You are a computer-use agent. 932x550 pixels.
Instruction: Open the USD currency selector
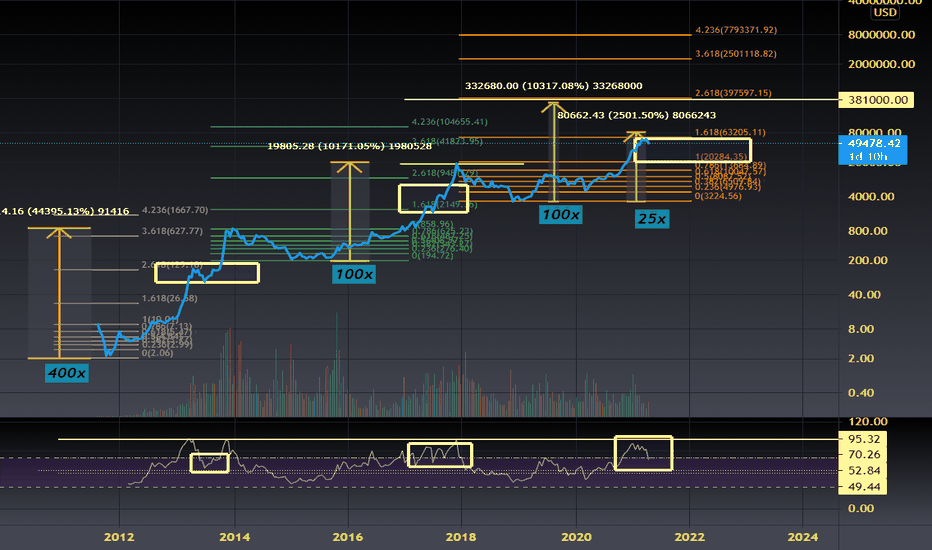885,12
